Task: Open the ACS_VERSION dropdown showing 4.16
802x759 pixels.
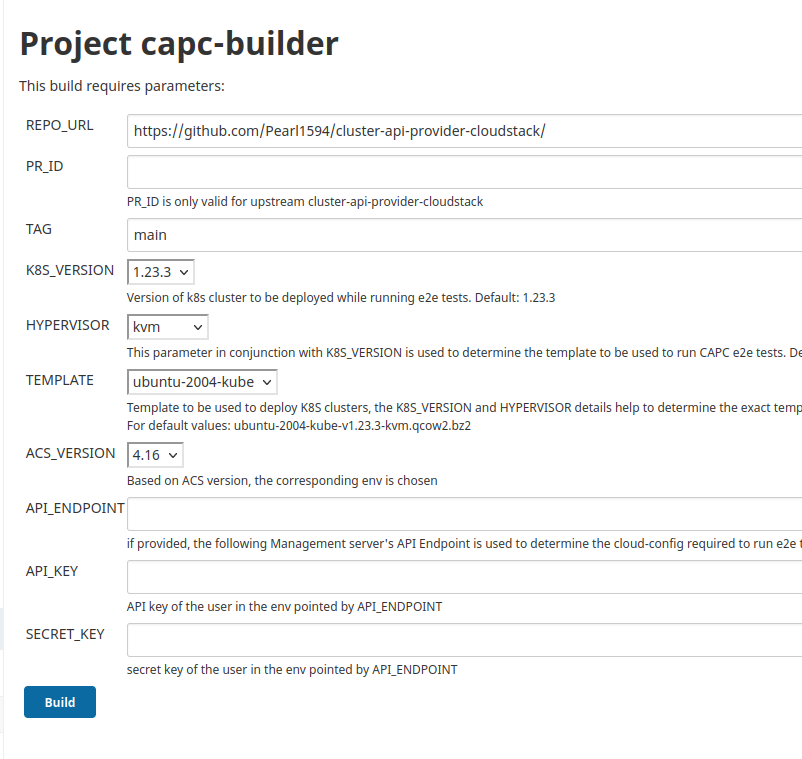Action: pos(155,455)
